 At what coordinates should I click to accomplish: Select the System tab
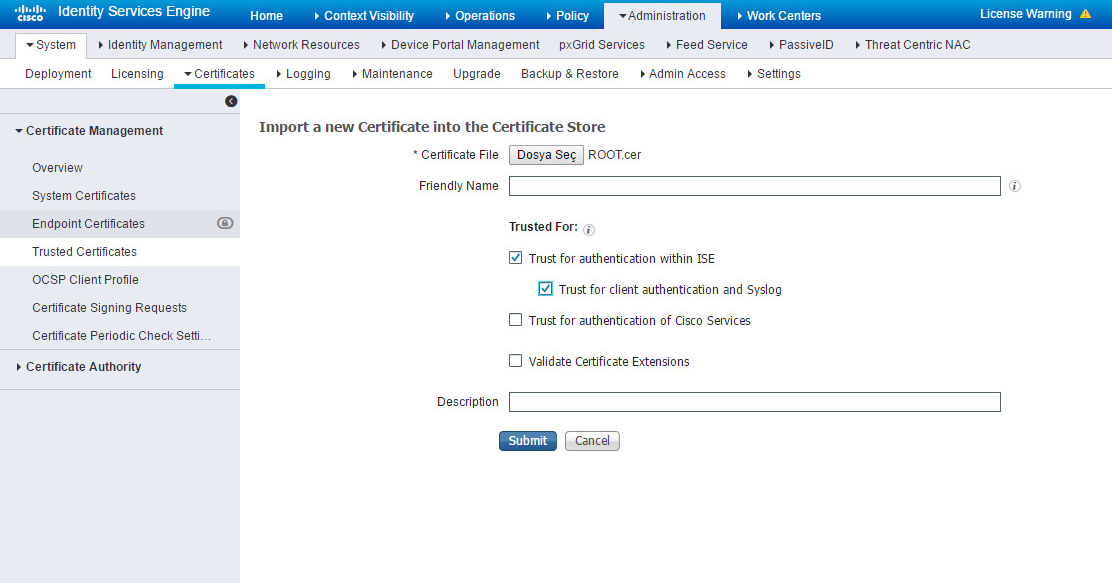coord(51,45)
